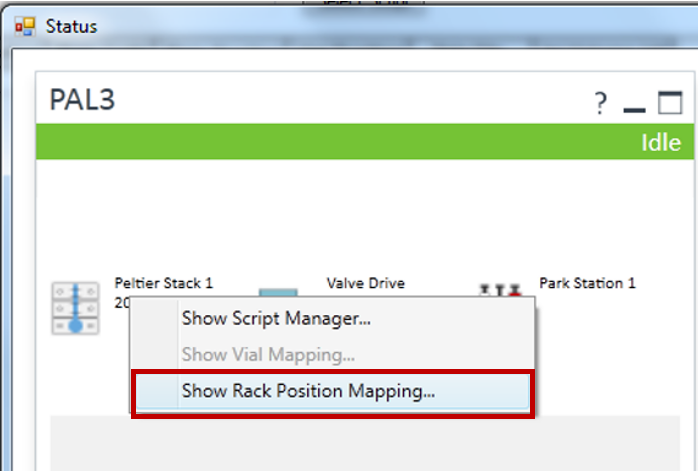Click the Valve Drive module label
Image resolution: width=698 pixels, height=474 pixels.
(365, 283)
